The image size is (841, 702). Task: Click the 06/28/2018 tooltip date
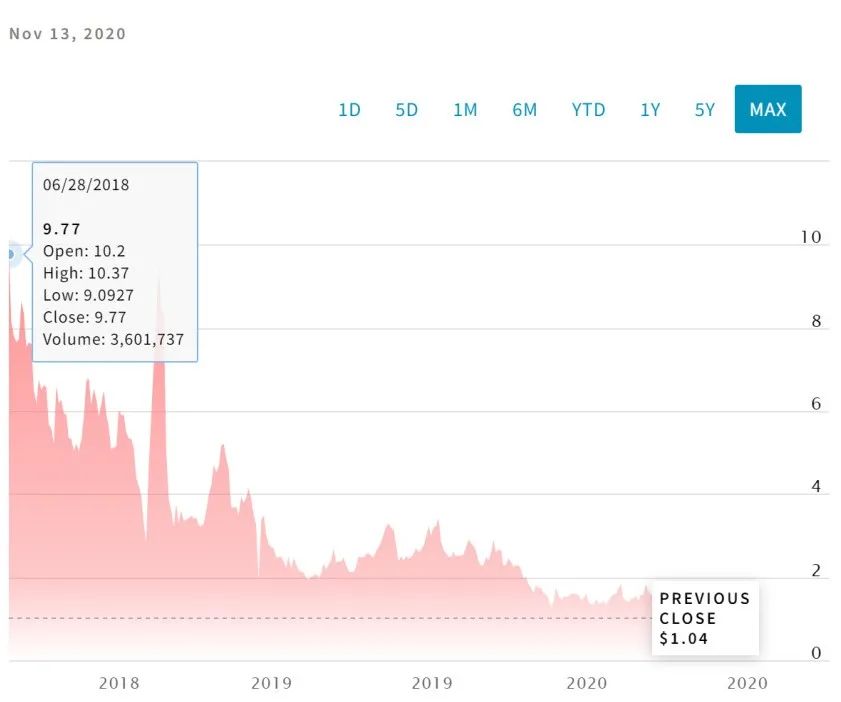(x=86, y=185)
